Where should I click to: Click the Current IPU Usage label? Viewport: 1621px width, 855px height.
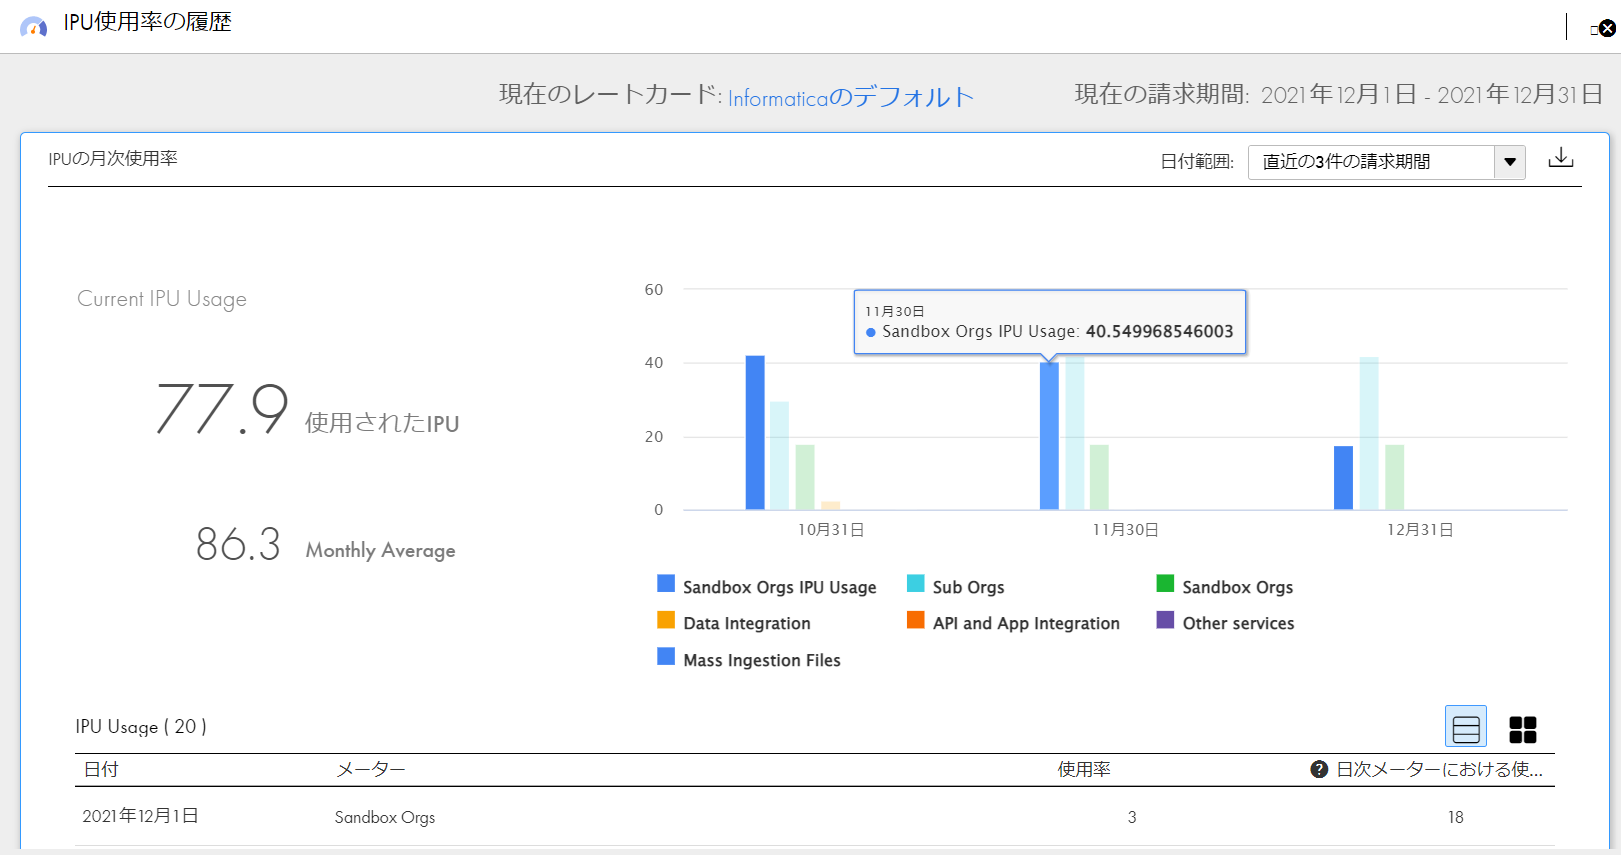[x=162, y=299]
